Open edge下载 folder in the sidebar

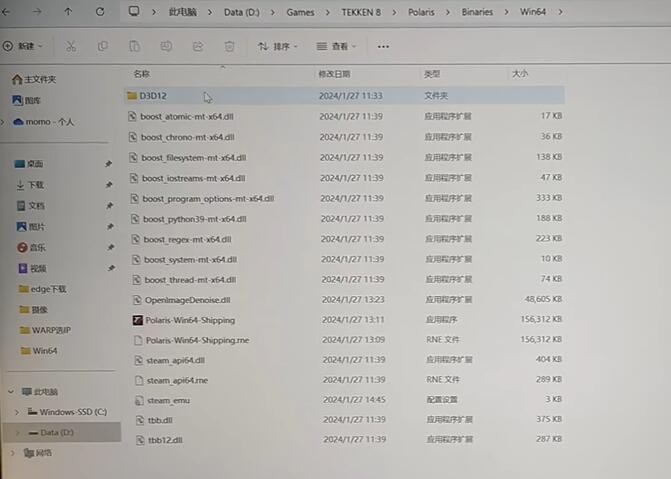coord(42,289)
